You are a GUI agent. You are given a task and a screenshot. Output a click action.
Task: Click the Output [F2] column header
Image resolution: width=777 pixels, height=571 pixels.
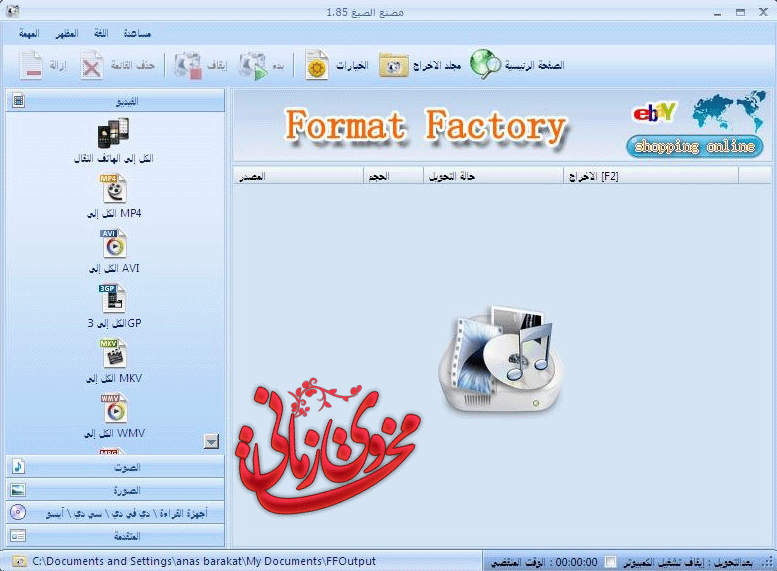(651, 176)
